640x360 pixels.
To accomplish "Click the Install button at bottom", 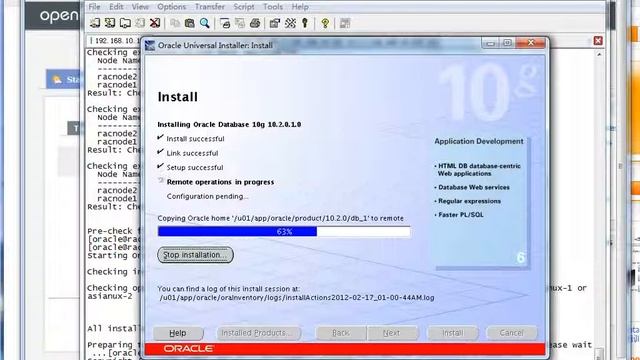I will tap(453, 333).
